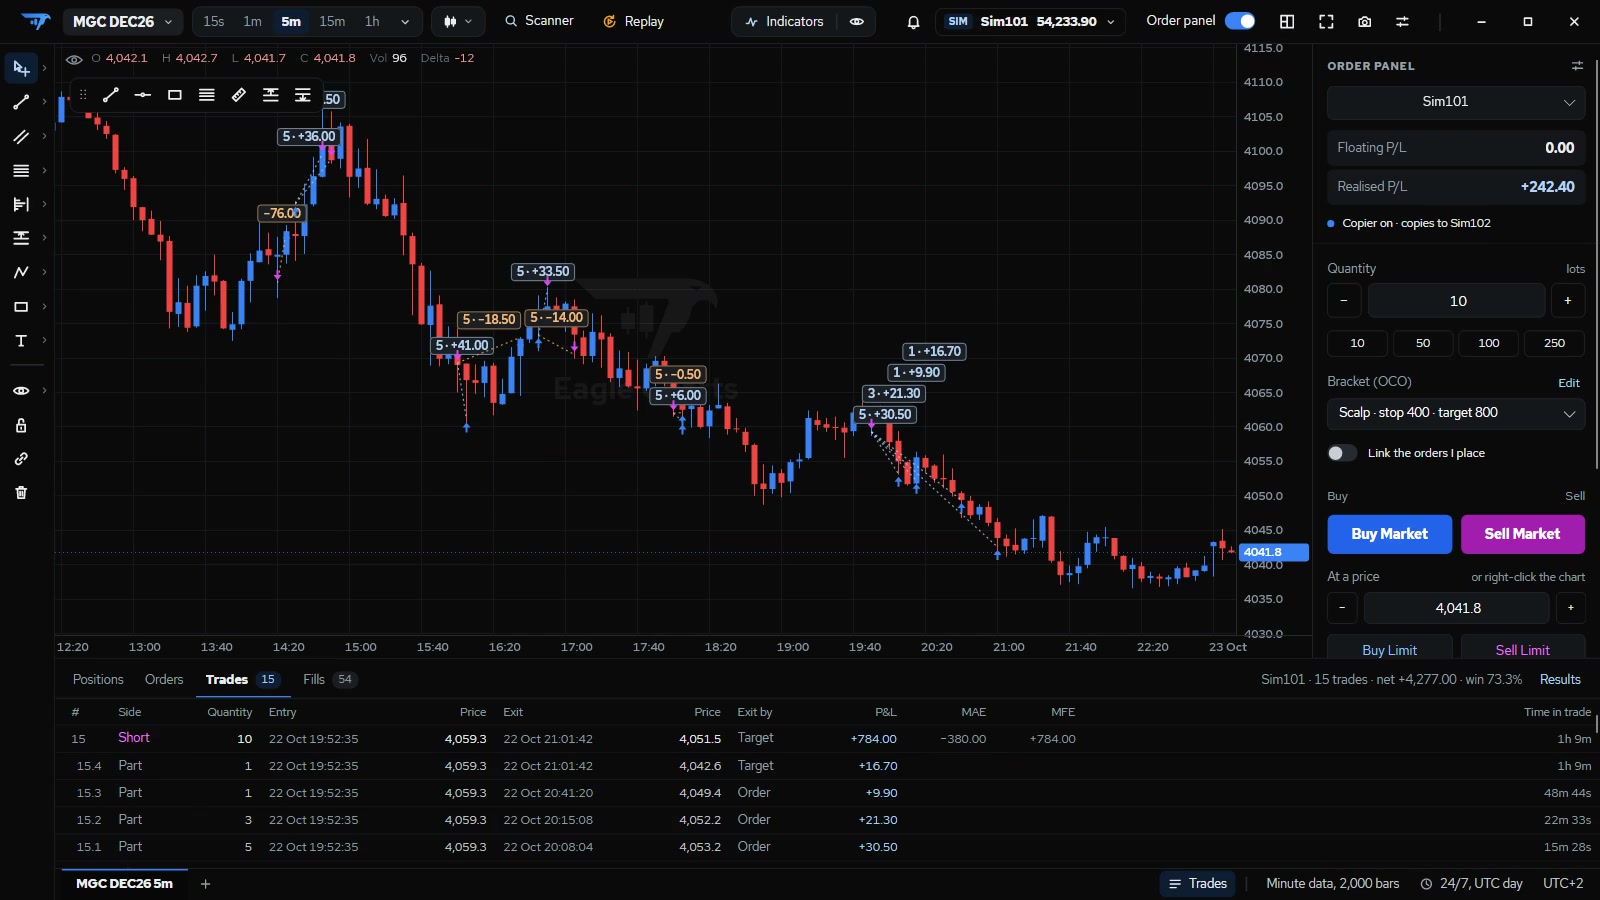Click the quantity input field showing 10
This screenshot has height=900, width=1600.
(x=1457, y=301)
